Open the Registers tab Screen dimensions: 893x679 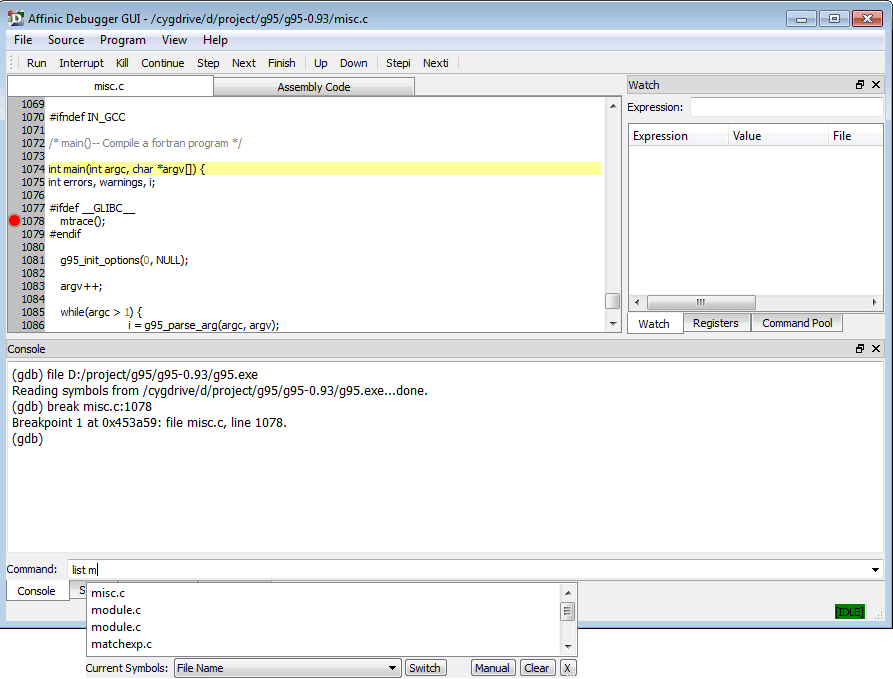coord(716,323)
